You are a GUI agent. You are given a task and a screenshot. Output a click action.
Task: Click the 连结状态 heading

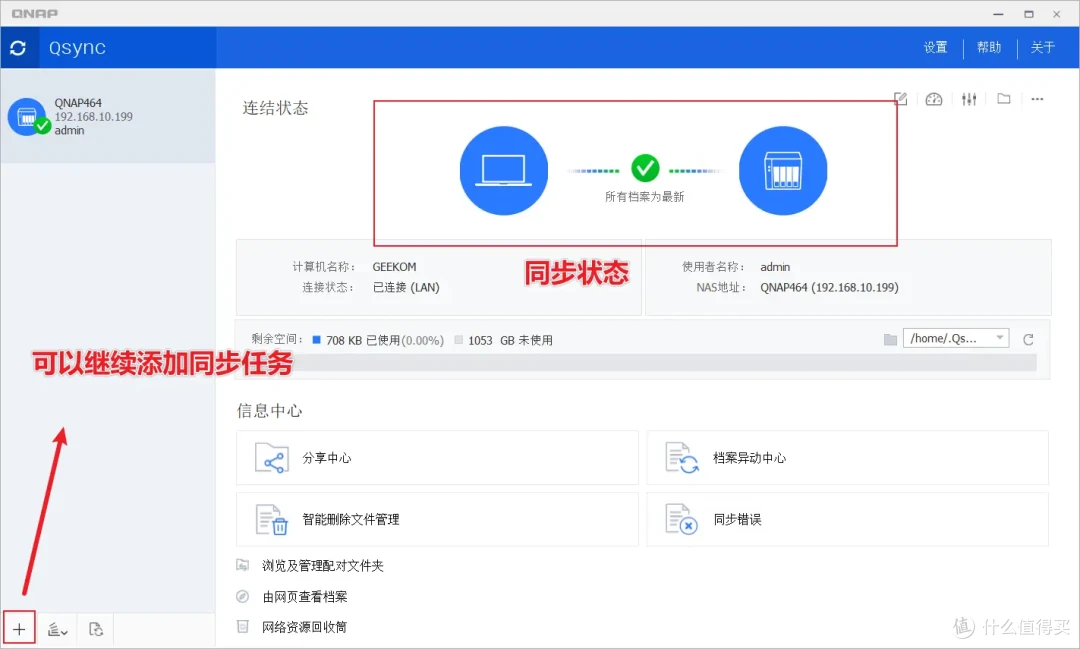tap(276, 108)
